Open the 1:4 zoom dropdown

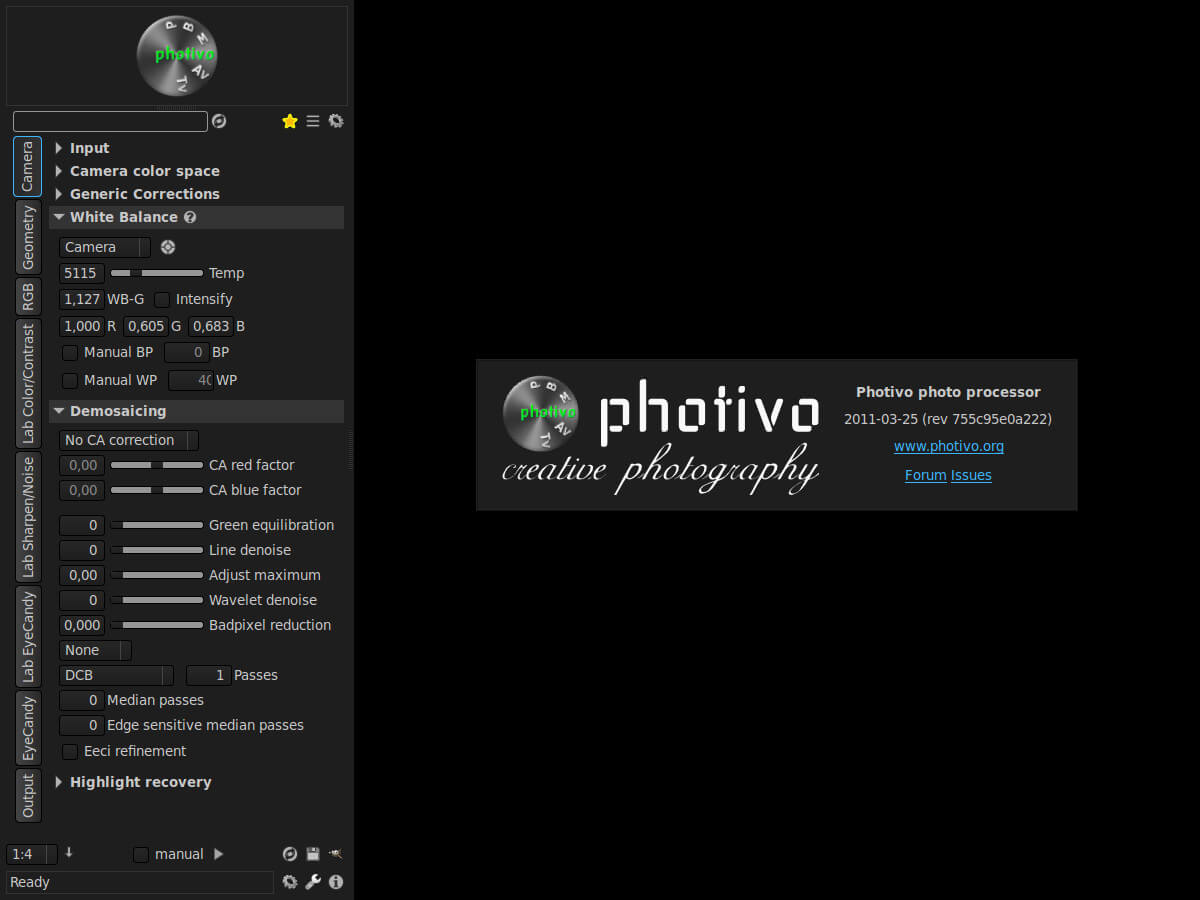tap(32, 854)
